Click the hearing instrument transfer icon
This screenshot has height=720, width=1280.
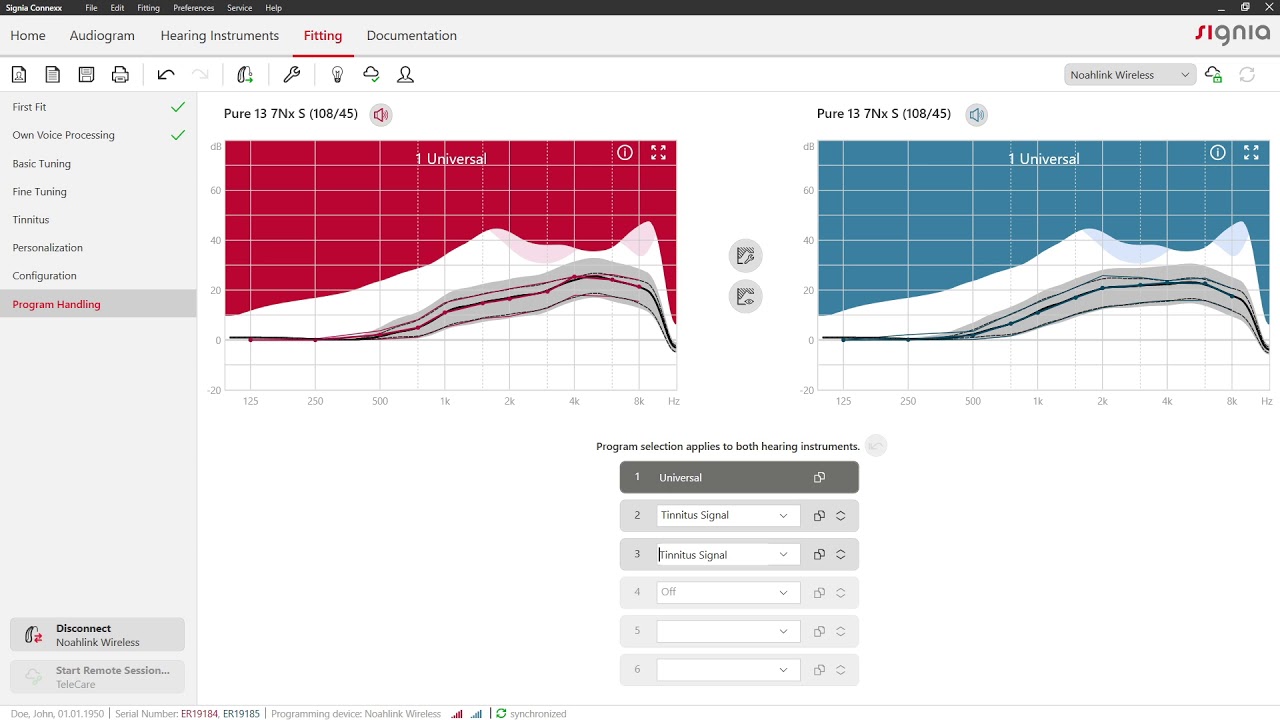point(245,74)
